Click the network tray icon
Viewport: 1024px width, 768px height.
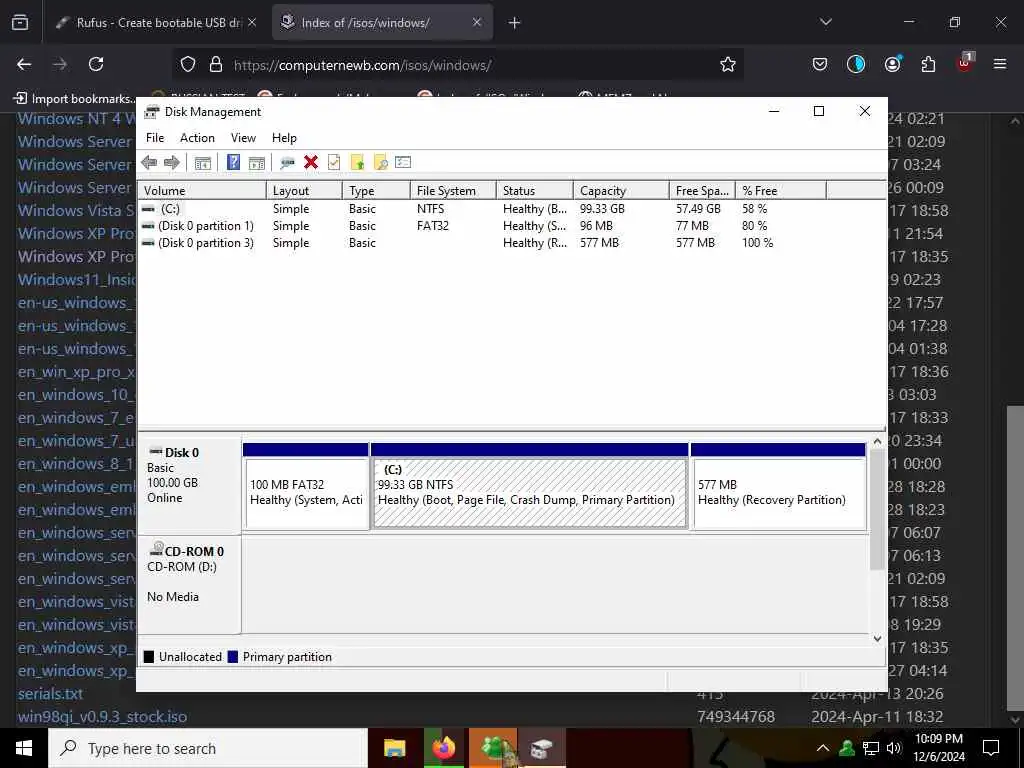point(871,748)
